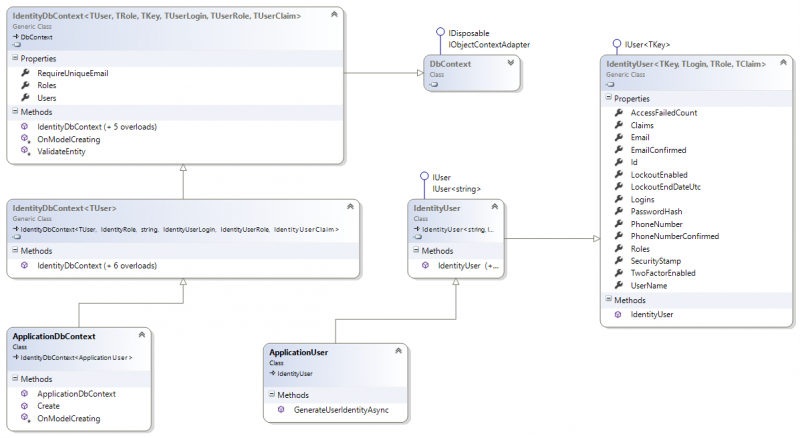
Task: Click the IdentityUser base type label under ApplicationUser
Action: (294, 374)
